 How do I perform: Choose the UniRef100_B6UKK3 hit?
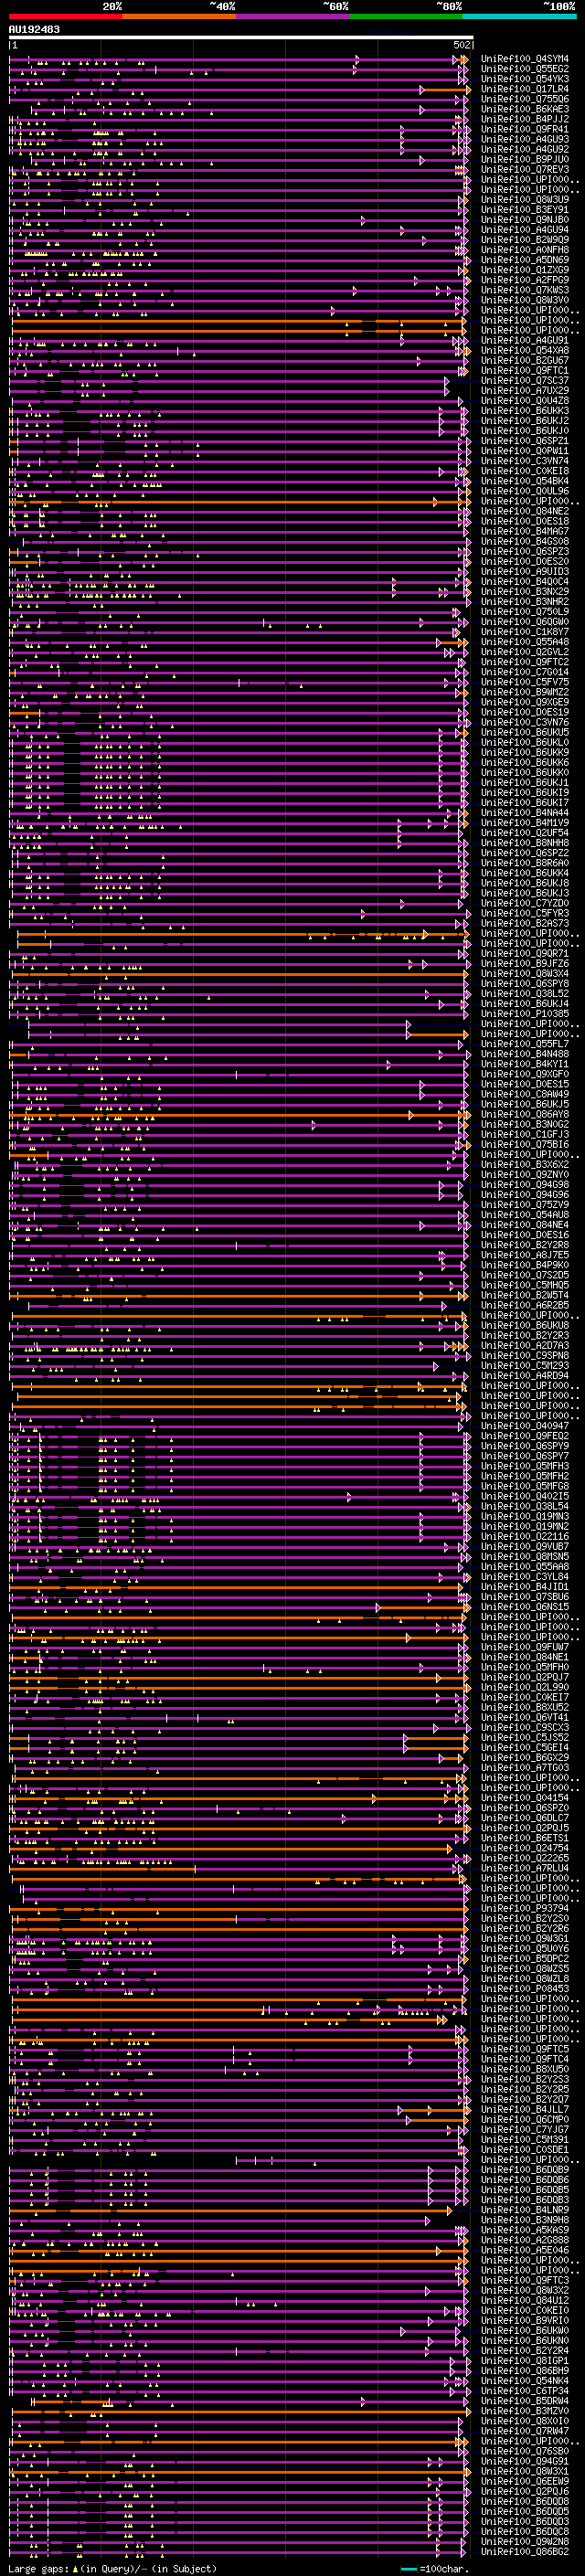pos(525,410)
